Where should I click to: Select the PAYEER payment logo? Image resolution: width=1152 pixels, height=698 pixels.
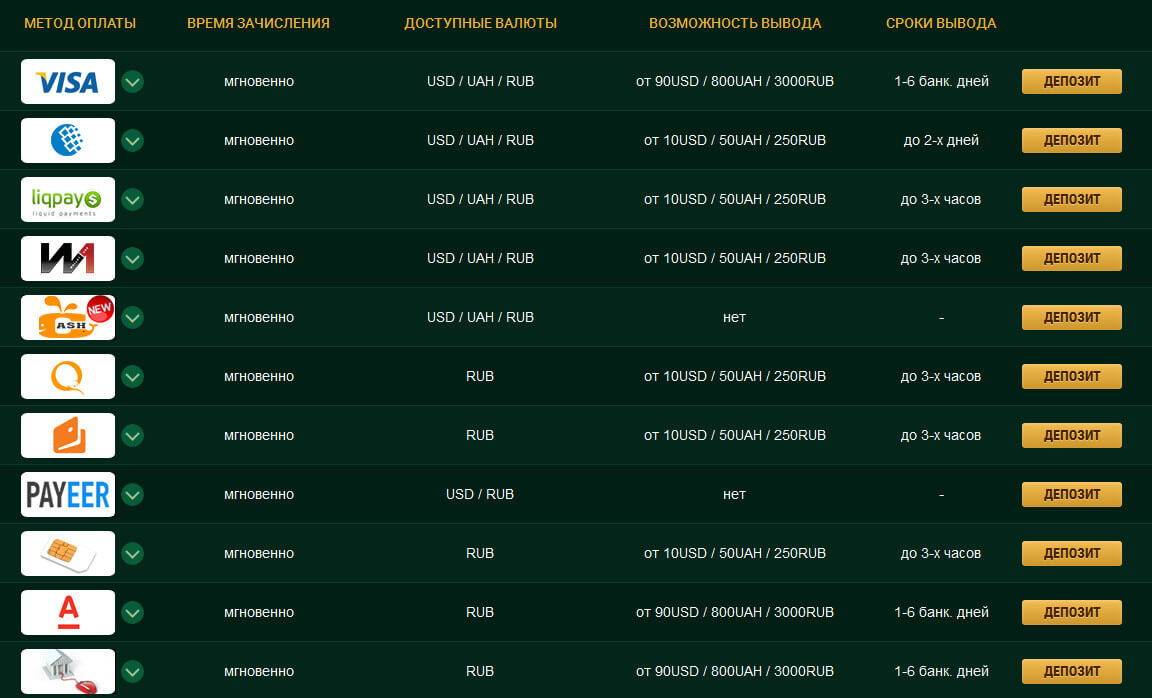68,494
